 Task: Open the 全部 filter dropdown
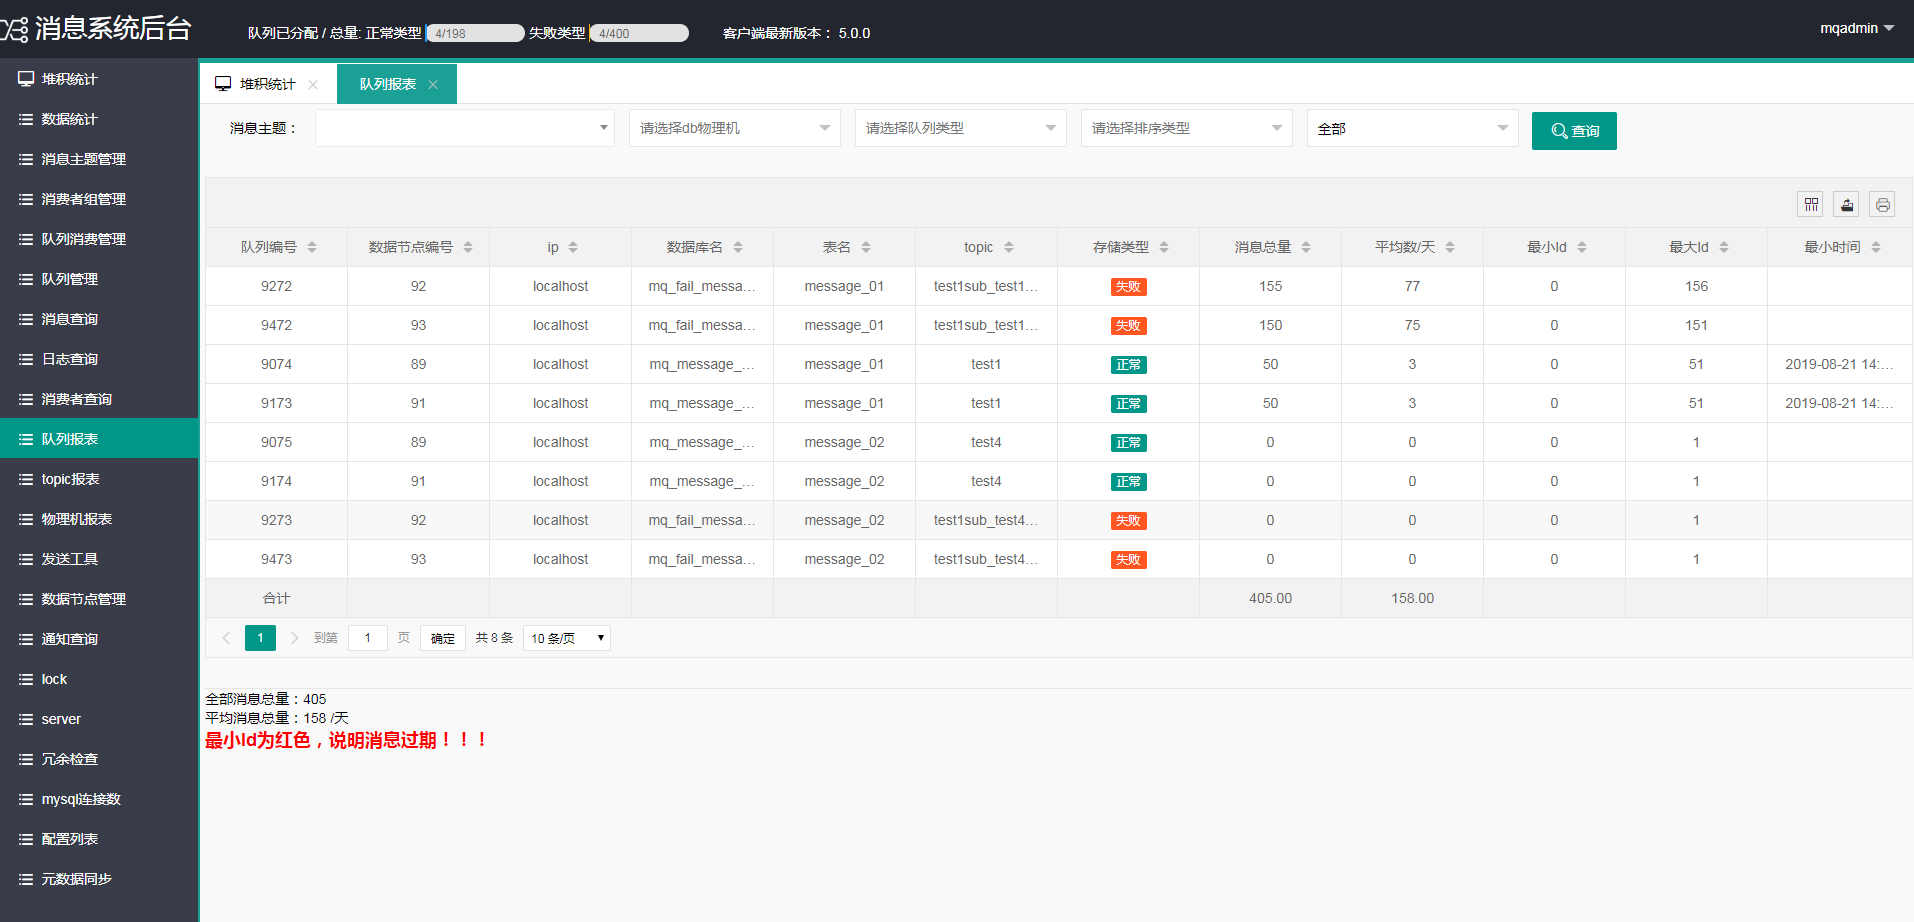pos(1413,128)
